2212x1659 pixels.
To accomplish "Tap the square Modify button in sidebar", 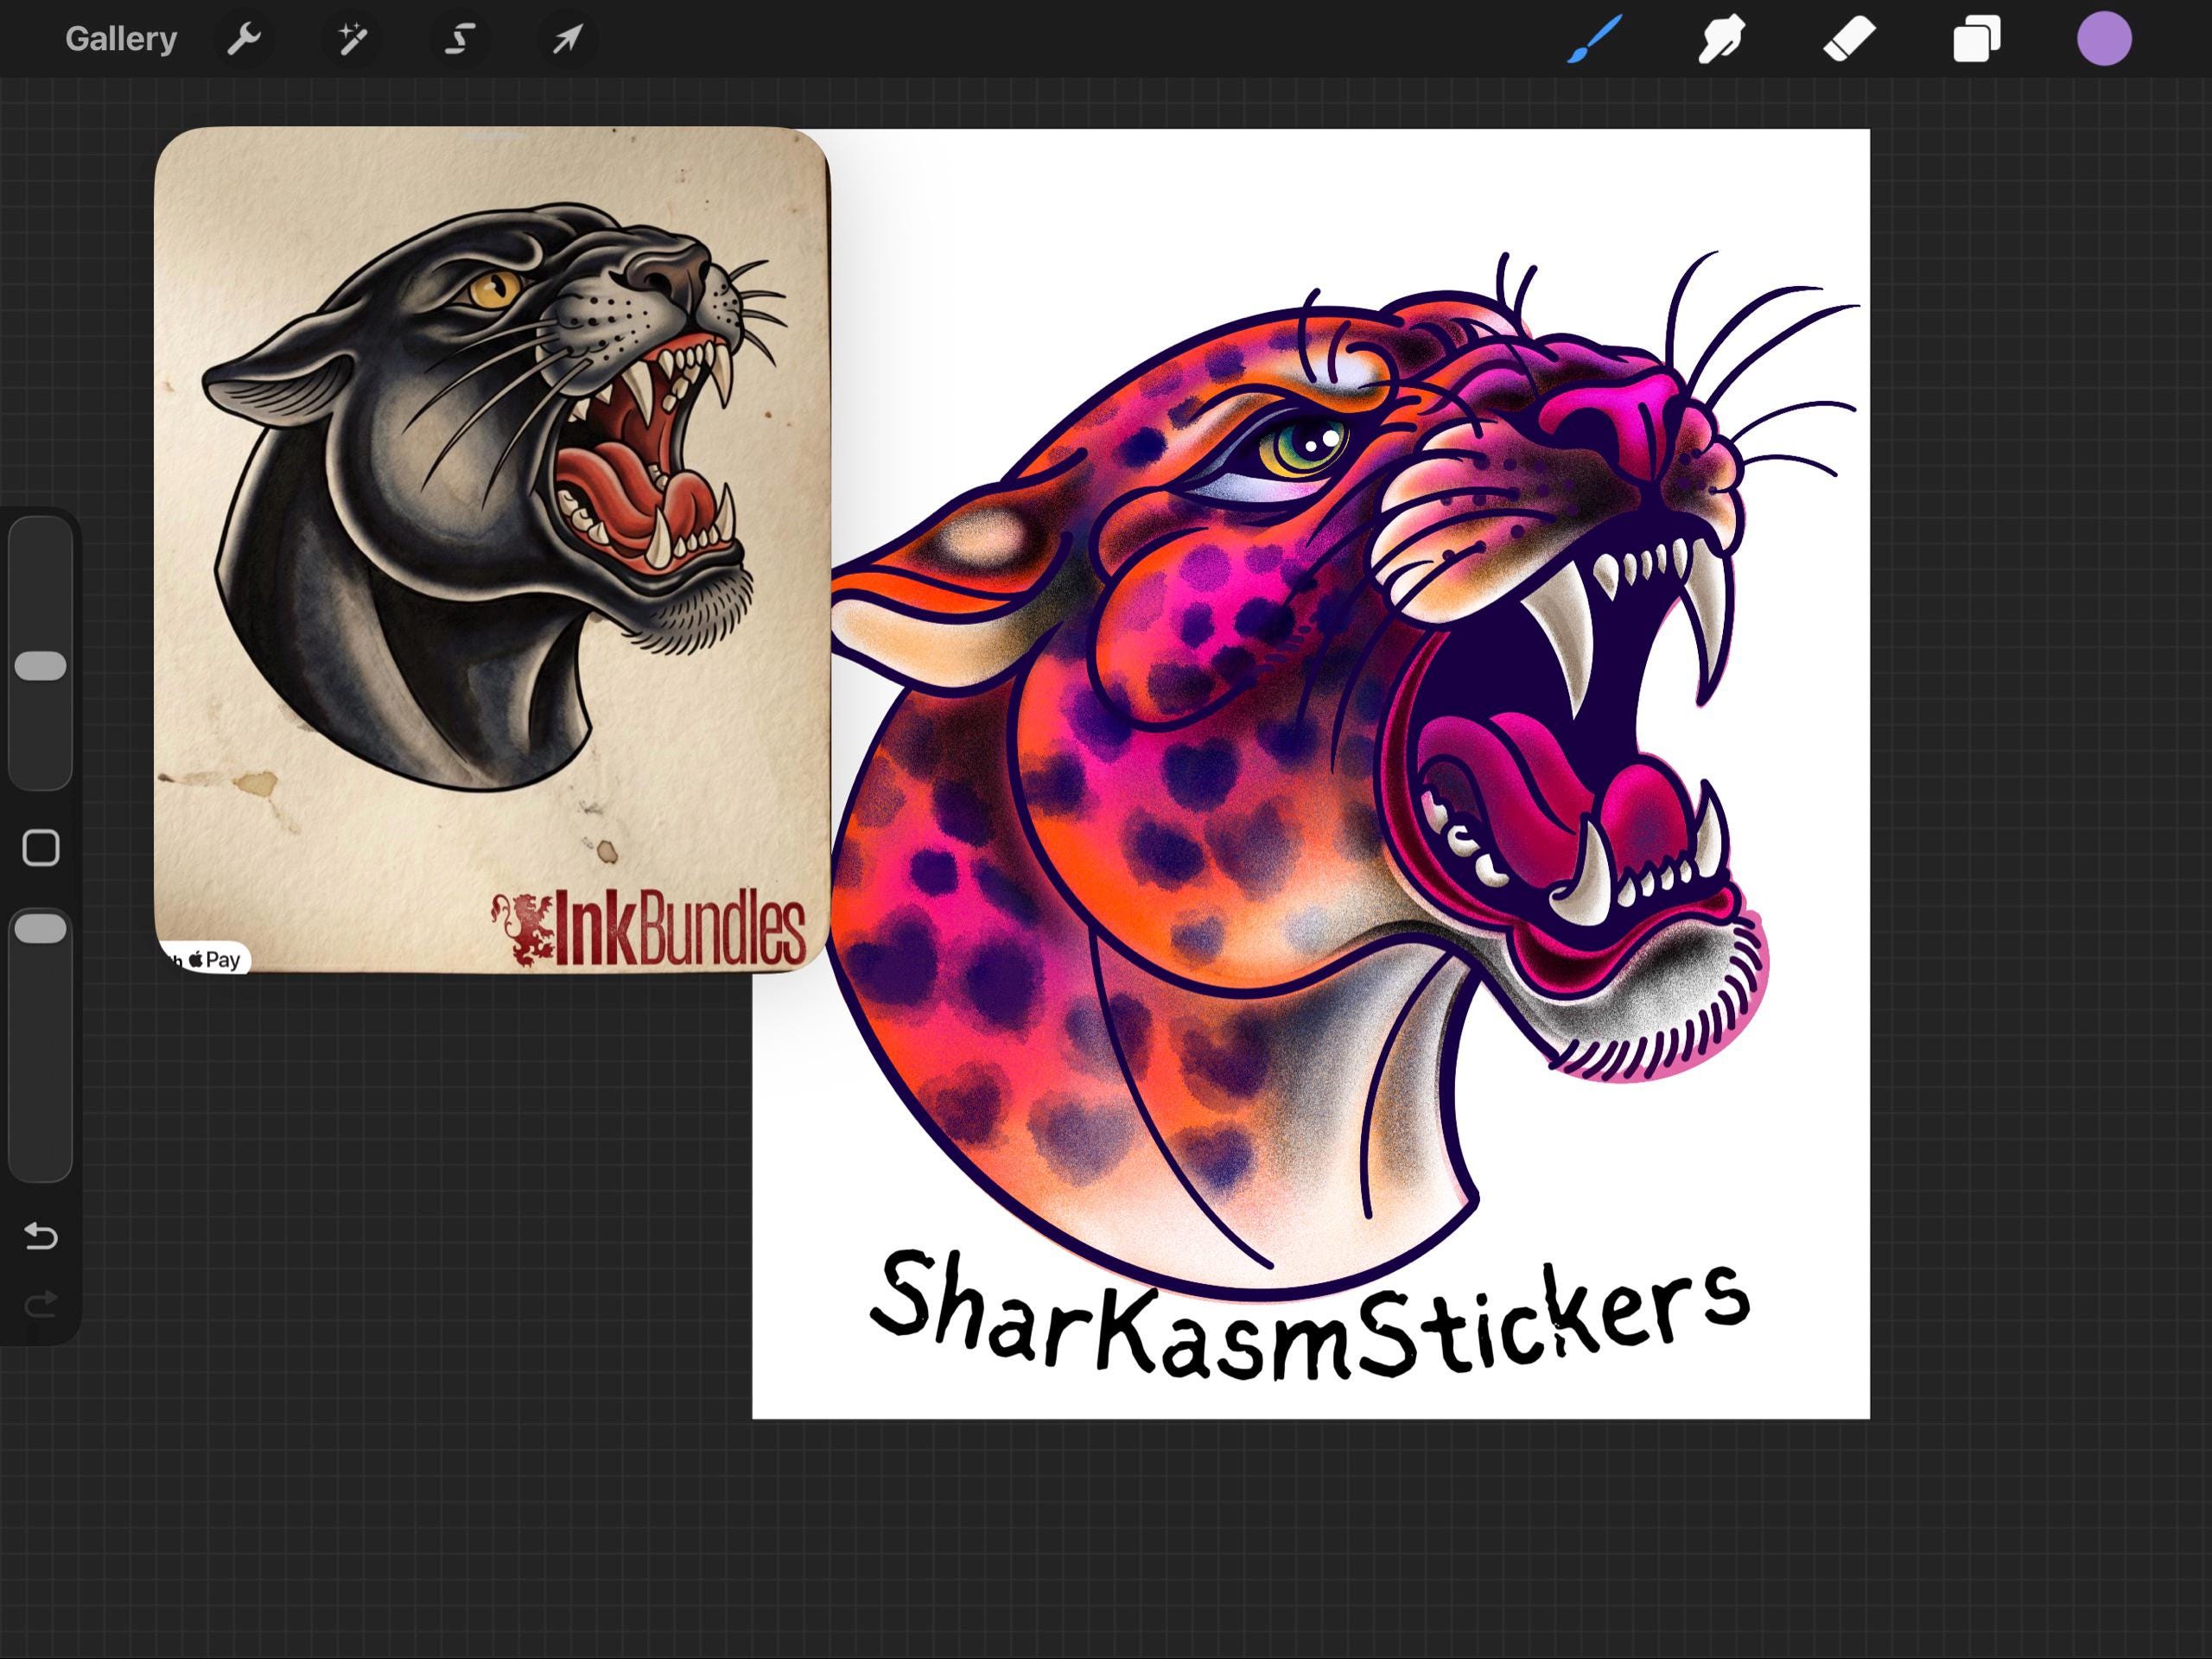I will pos(41,848).
